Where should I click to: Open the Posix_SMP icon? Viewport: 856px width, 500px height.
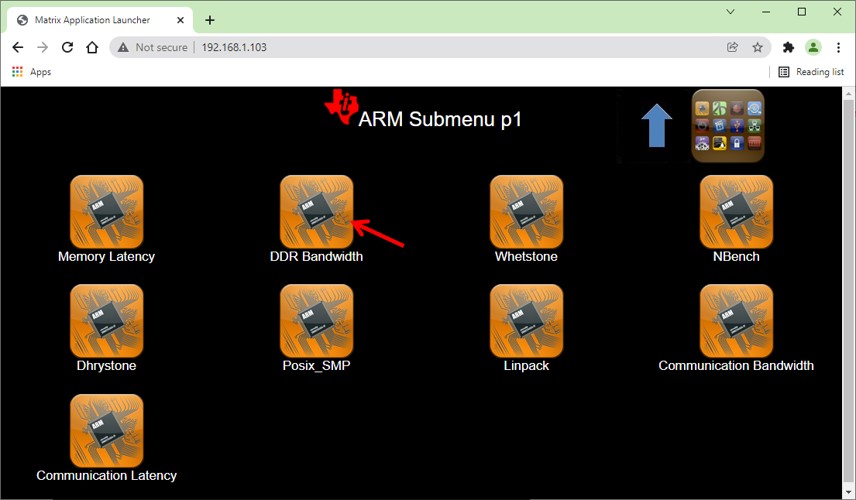(316, 321)
